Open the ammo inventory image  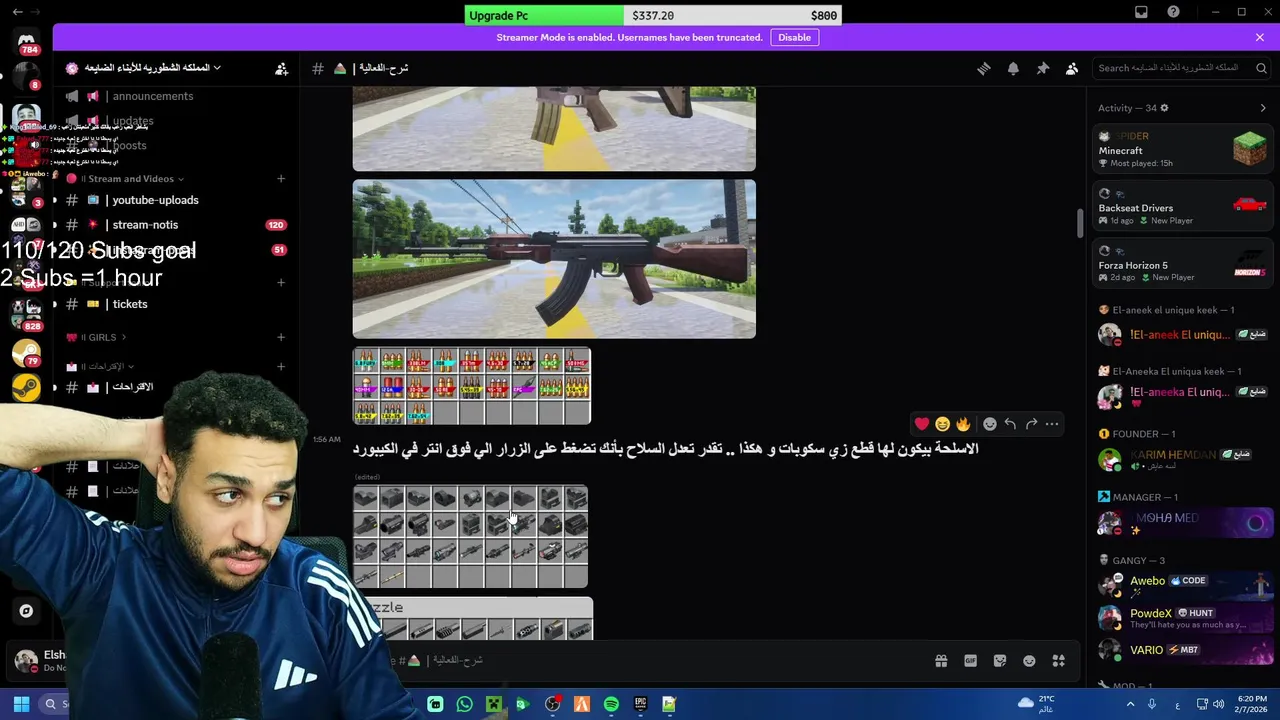click(472, 386)
